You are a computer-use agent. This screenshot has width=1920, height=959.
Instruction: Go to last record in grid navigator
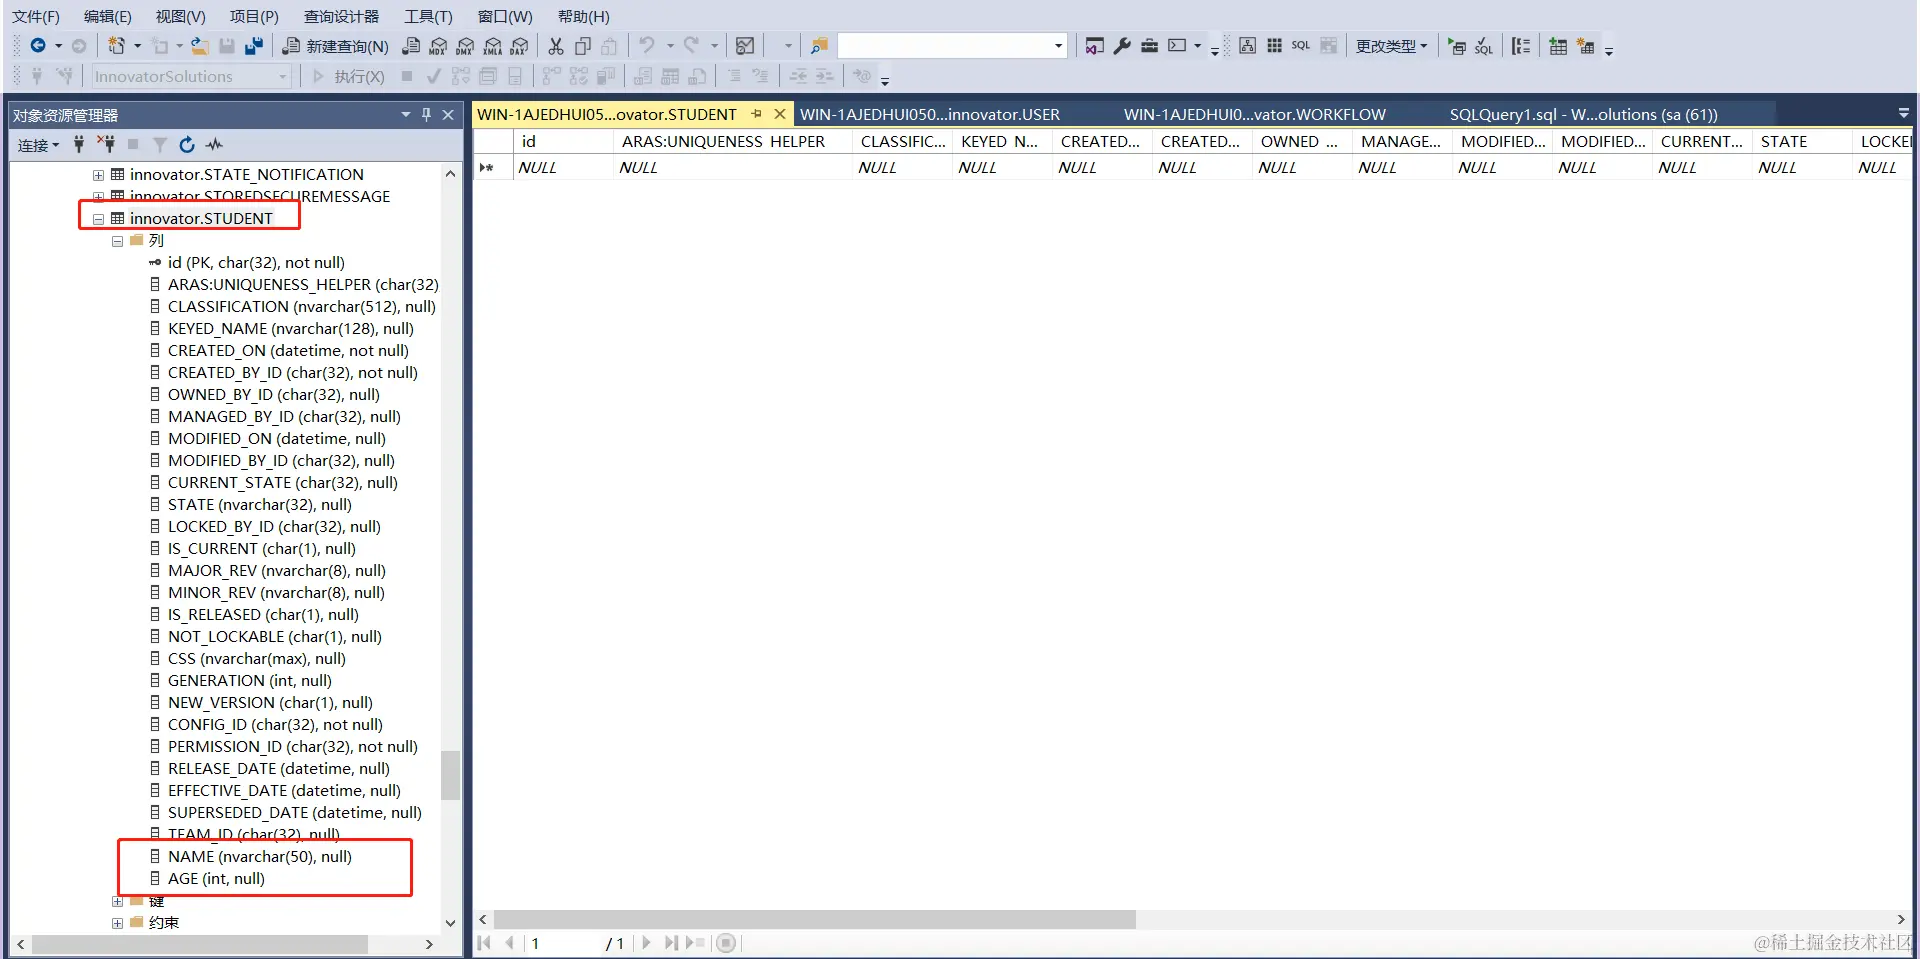coord(670,943)
